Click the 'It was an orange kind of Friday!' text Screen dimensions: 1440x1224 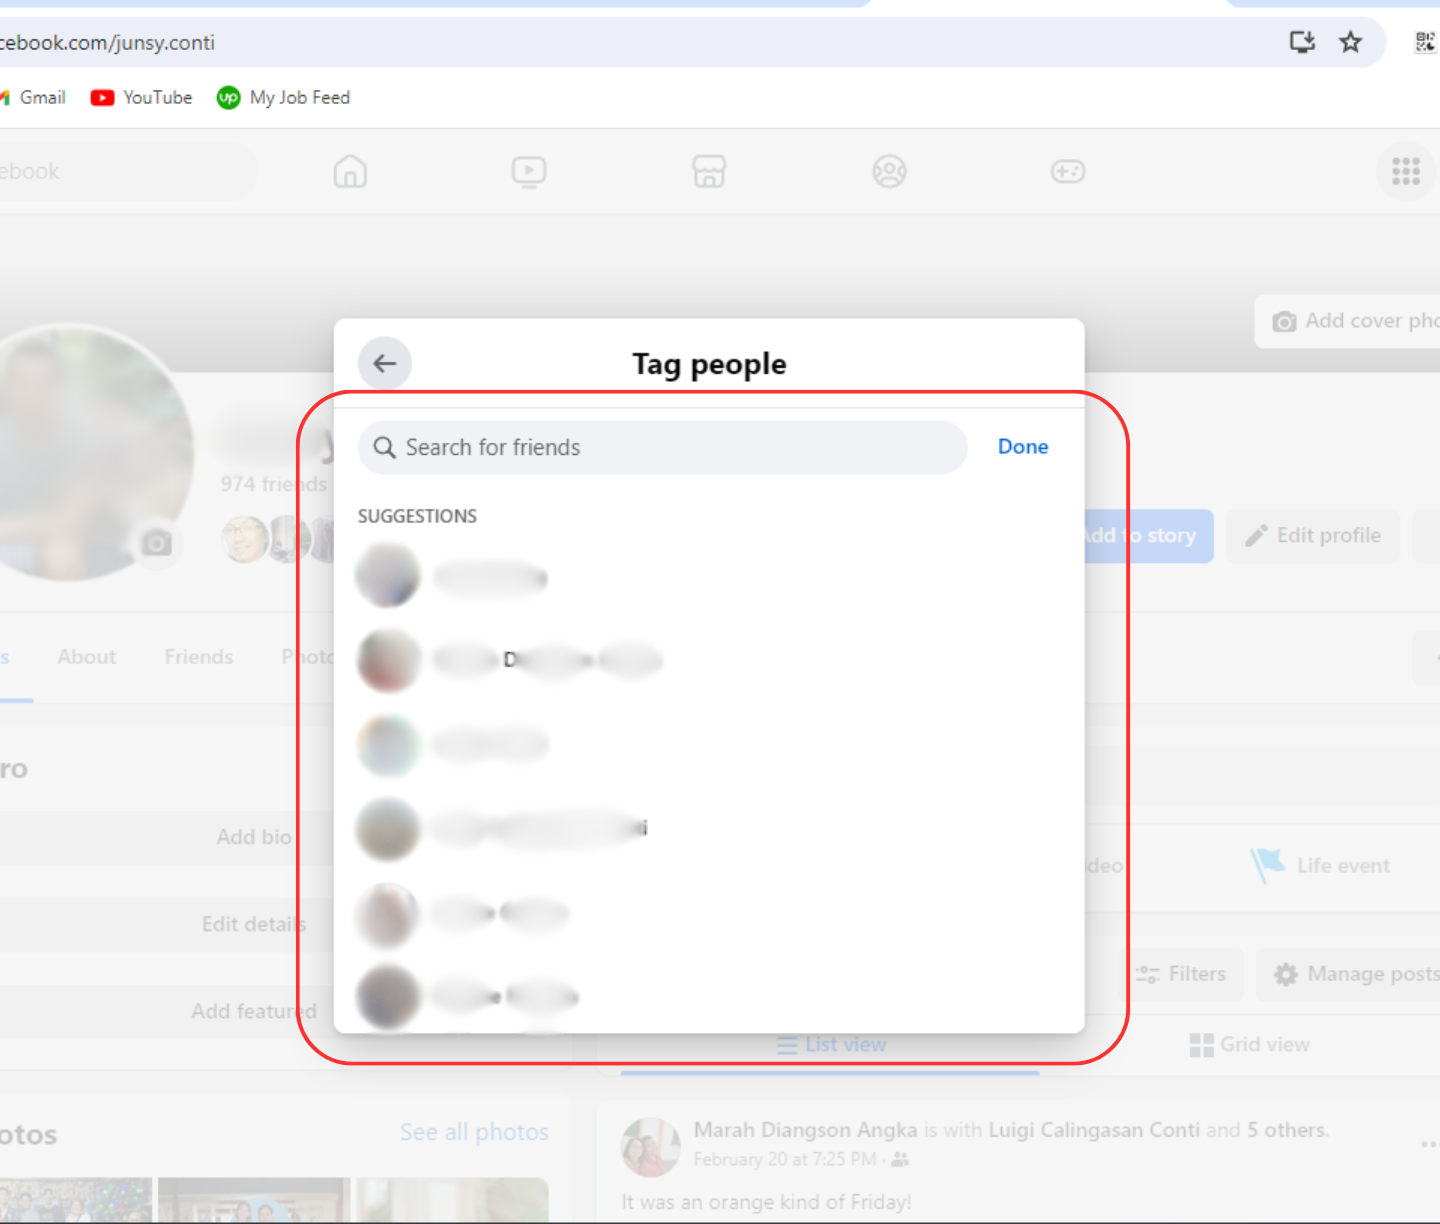(766, 1202)
